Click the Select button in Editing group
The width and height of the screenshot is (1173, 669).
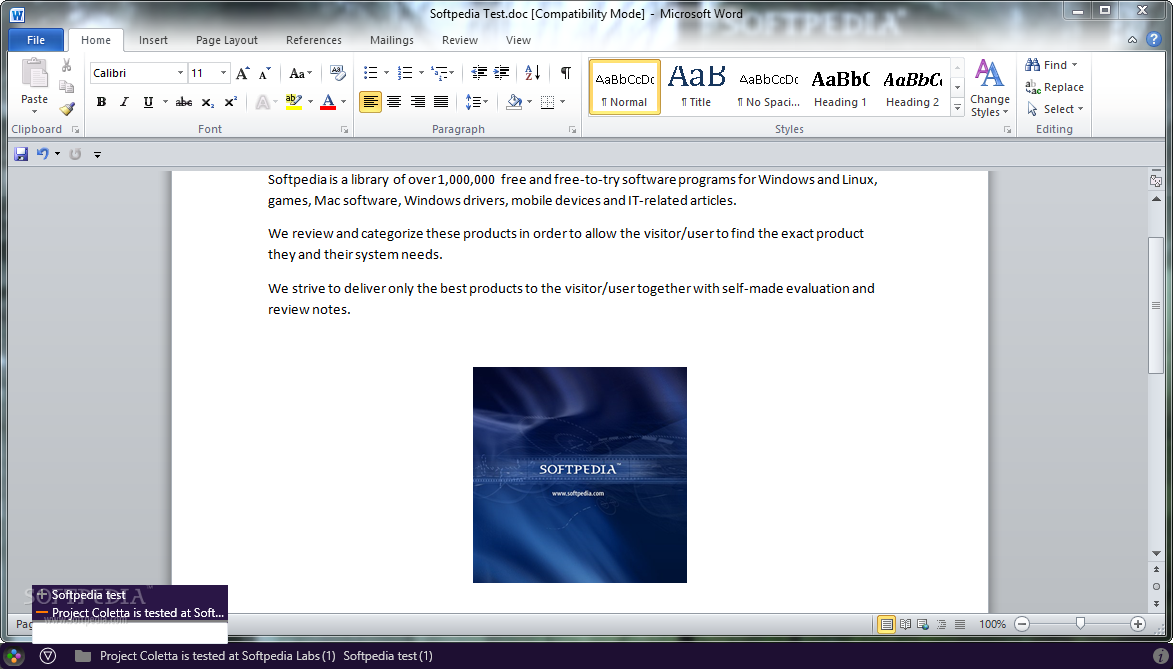(1056, 109)
